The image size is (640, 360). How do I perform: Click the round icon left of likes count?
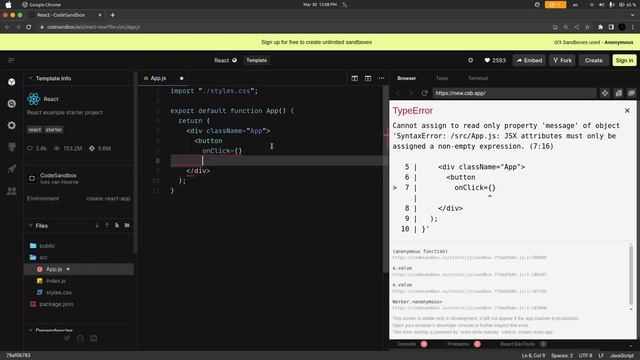(x=470, y=60)
